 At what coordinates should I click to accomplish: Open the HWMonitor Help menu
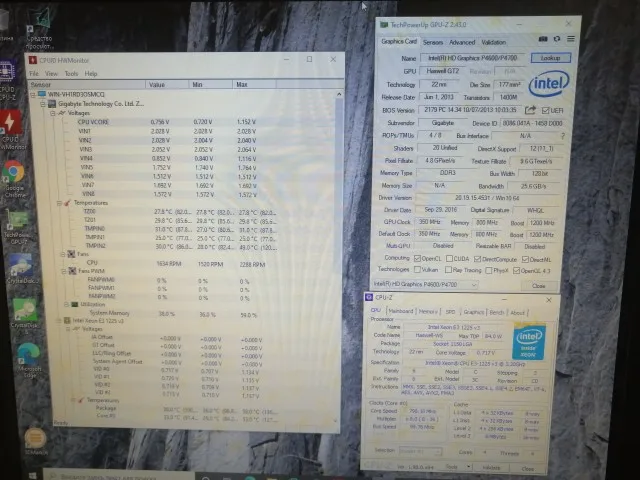pos(91,74)
